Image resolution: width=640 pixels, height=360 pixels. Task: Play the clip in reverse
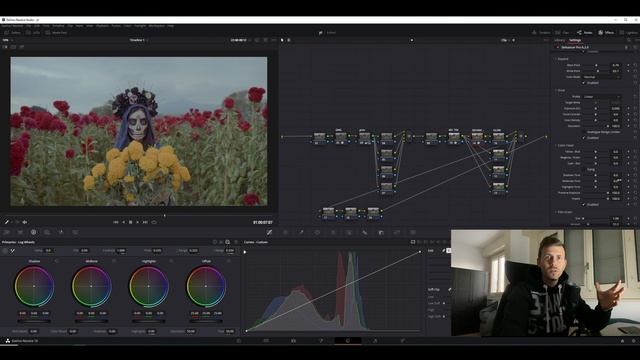(124, 222)
